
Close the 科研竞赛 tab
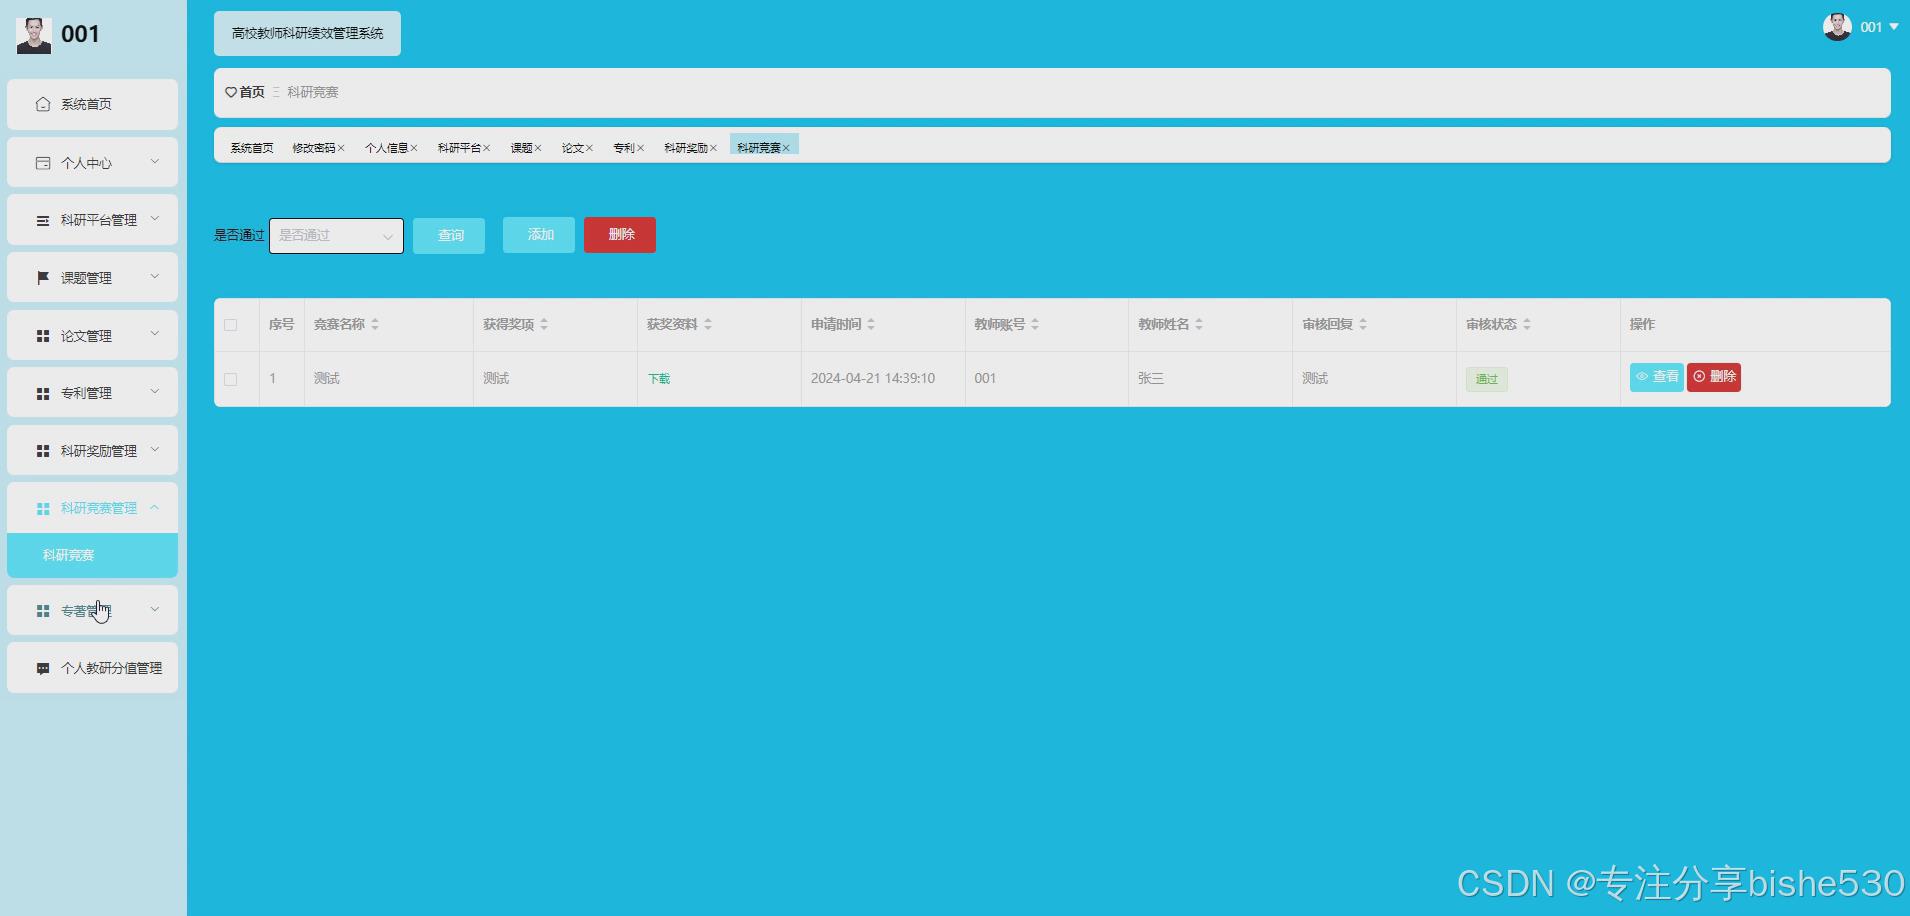(x=786, y=148)
